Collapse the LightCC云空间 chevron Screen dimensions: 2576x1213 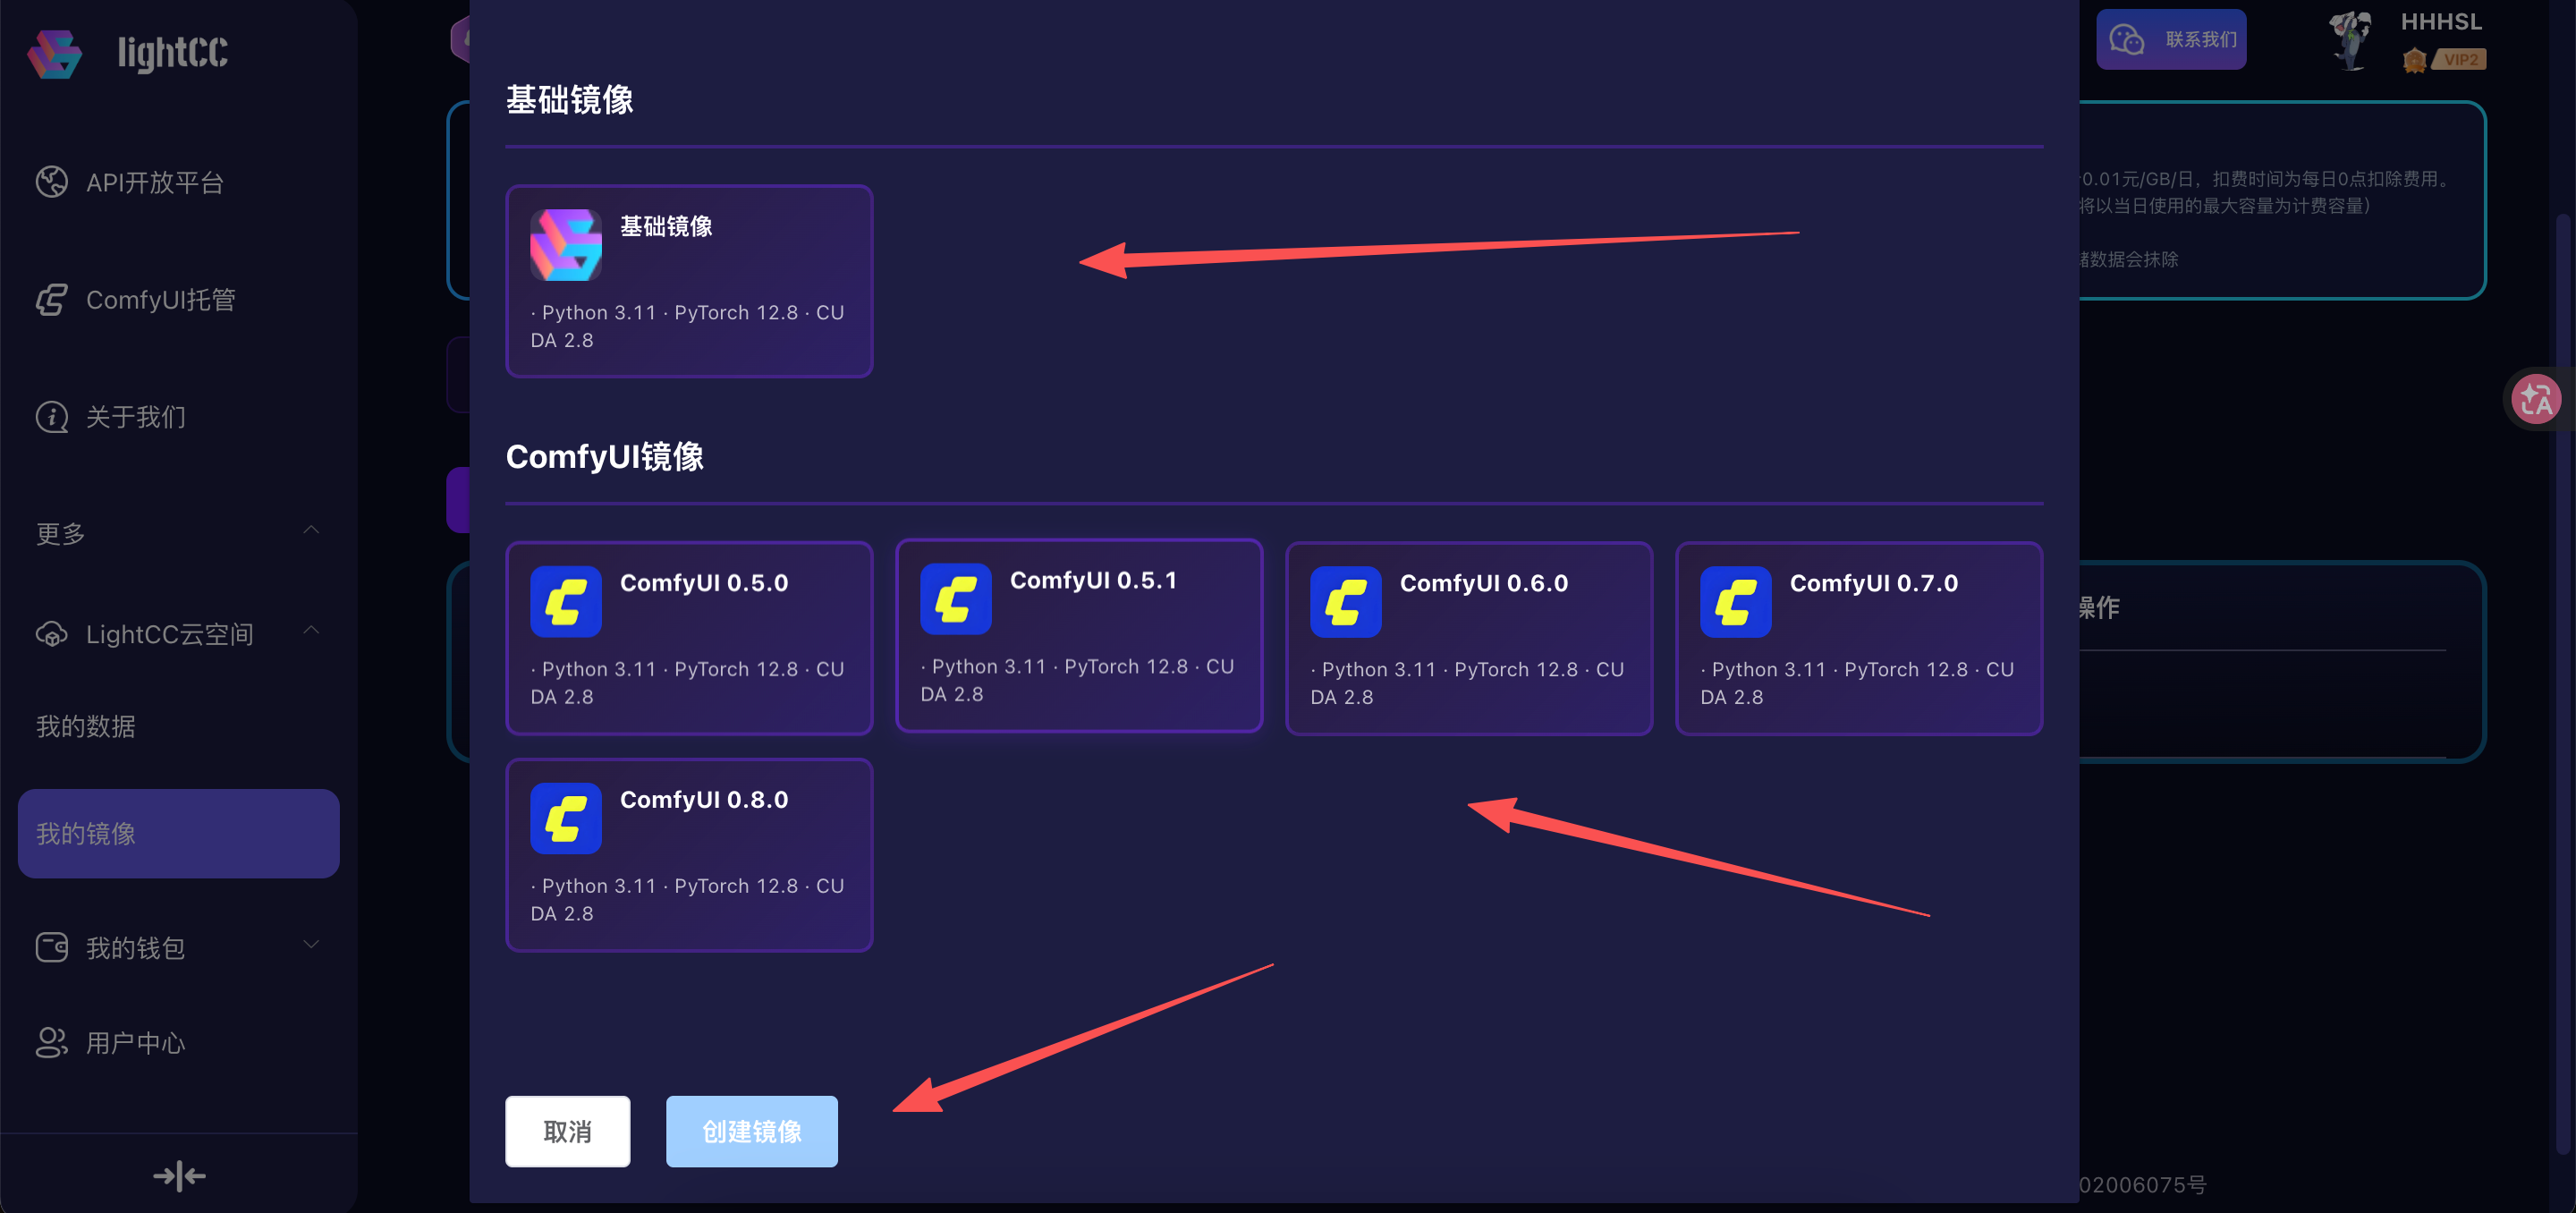click(311, 631)
